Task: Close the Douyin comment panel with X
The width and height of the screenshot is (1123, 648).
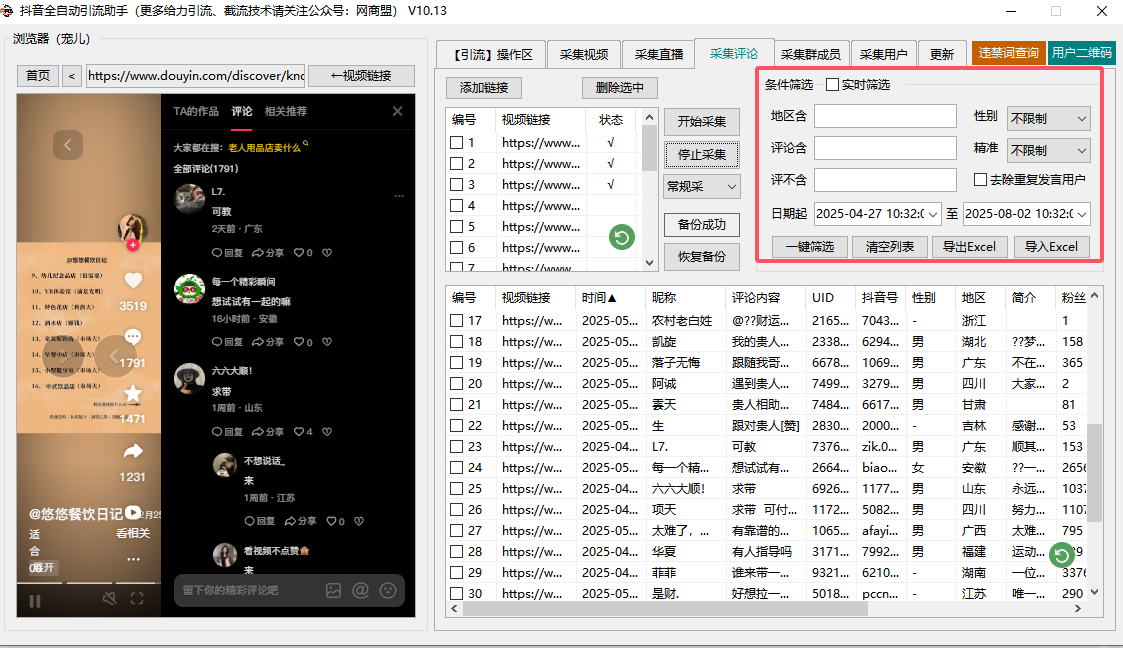Action: [x=397, y=111]
